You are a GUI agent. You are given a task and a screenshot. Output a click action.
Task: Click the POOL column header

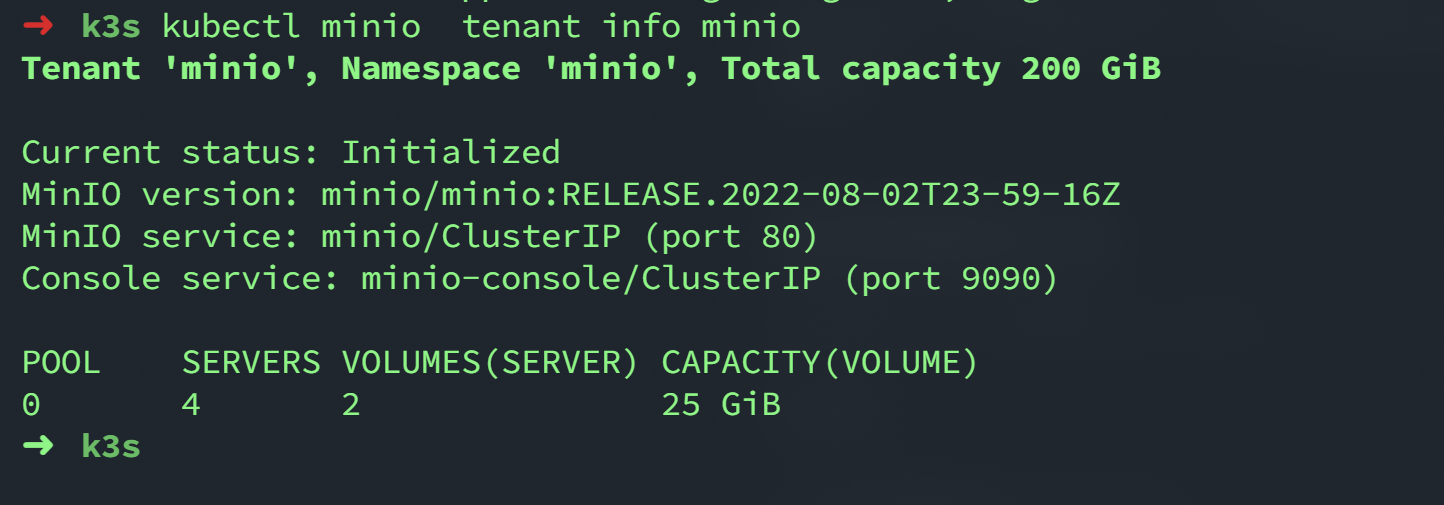pos(61,363)
